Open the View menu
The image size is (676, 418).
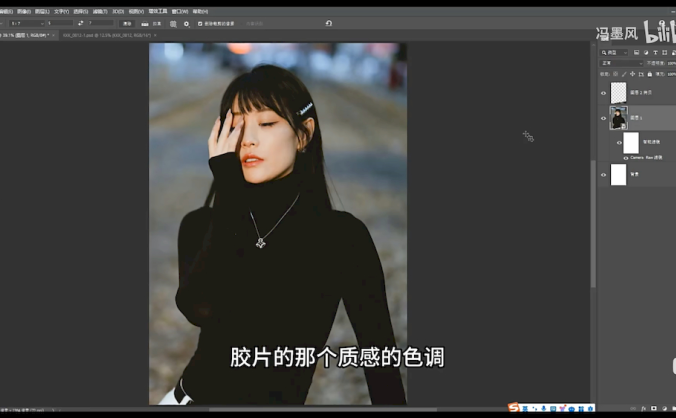136,11
